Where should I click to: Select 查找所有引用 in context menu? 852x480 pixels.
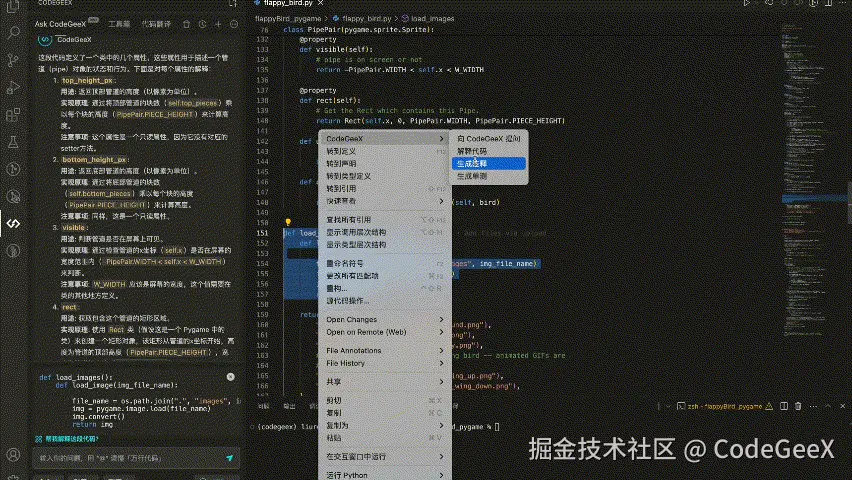[x=385, y=220]
